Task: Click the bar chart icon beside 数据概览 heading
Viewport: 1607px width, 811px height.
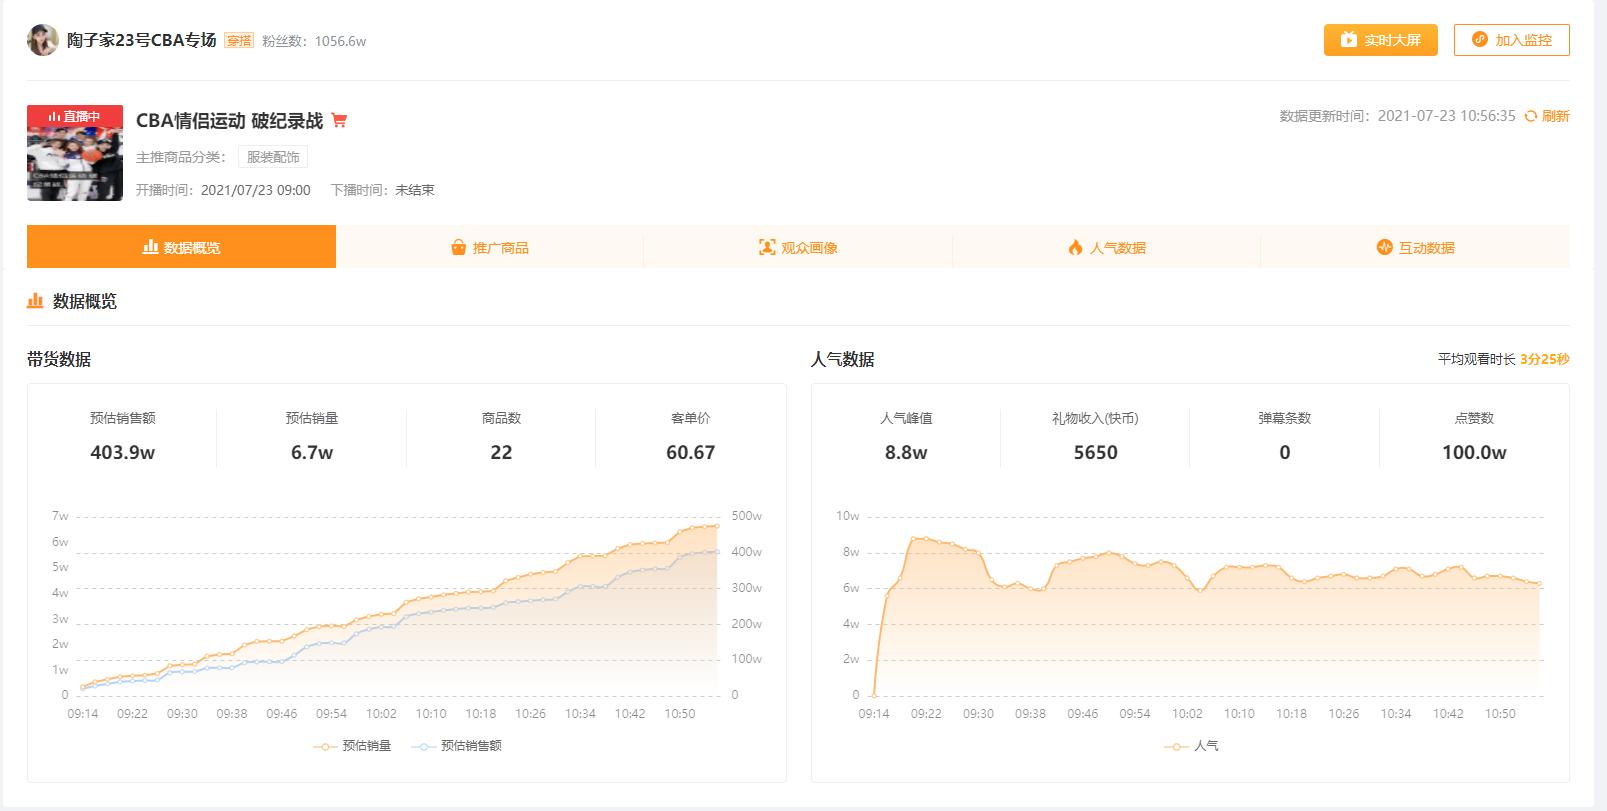Action: tap(35, 301)
